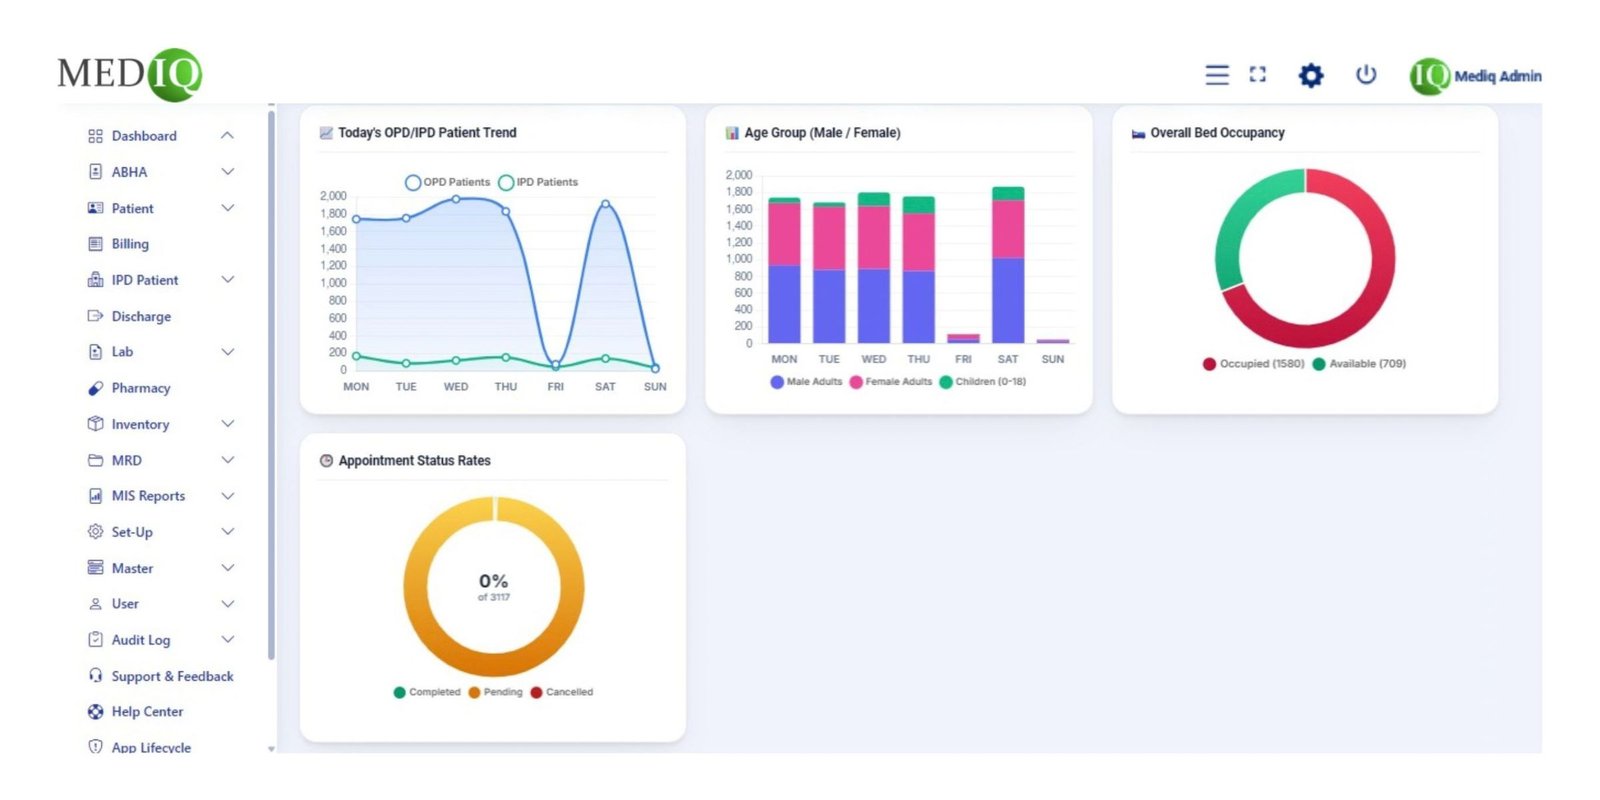1600x800 pixels.
Task: Click the ABHA document icon
Action: (95, 172)
